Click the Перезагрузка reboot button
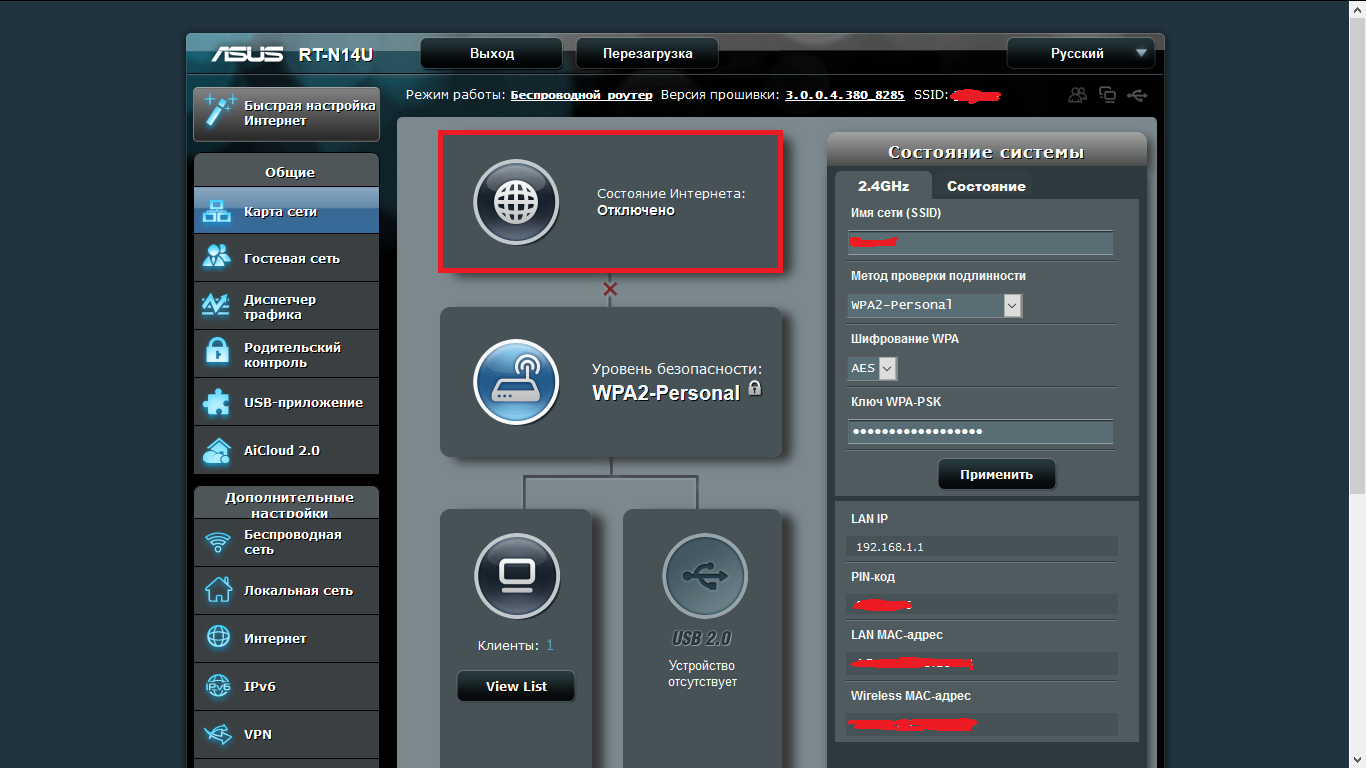The width and height of the screenshot is (1366, 768). pos(647,53)
